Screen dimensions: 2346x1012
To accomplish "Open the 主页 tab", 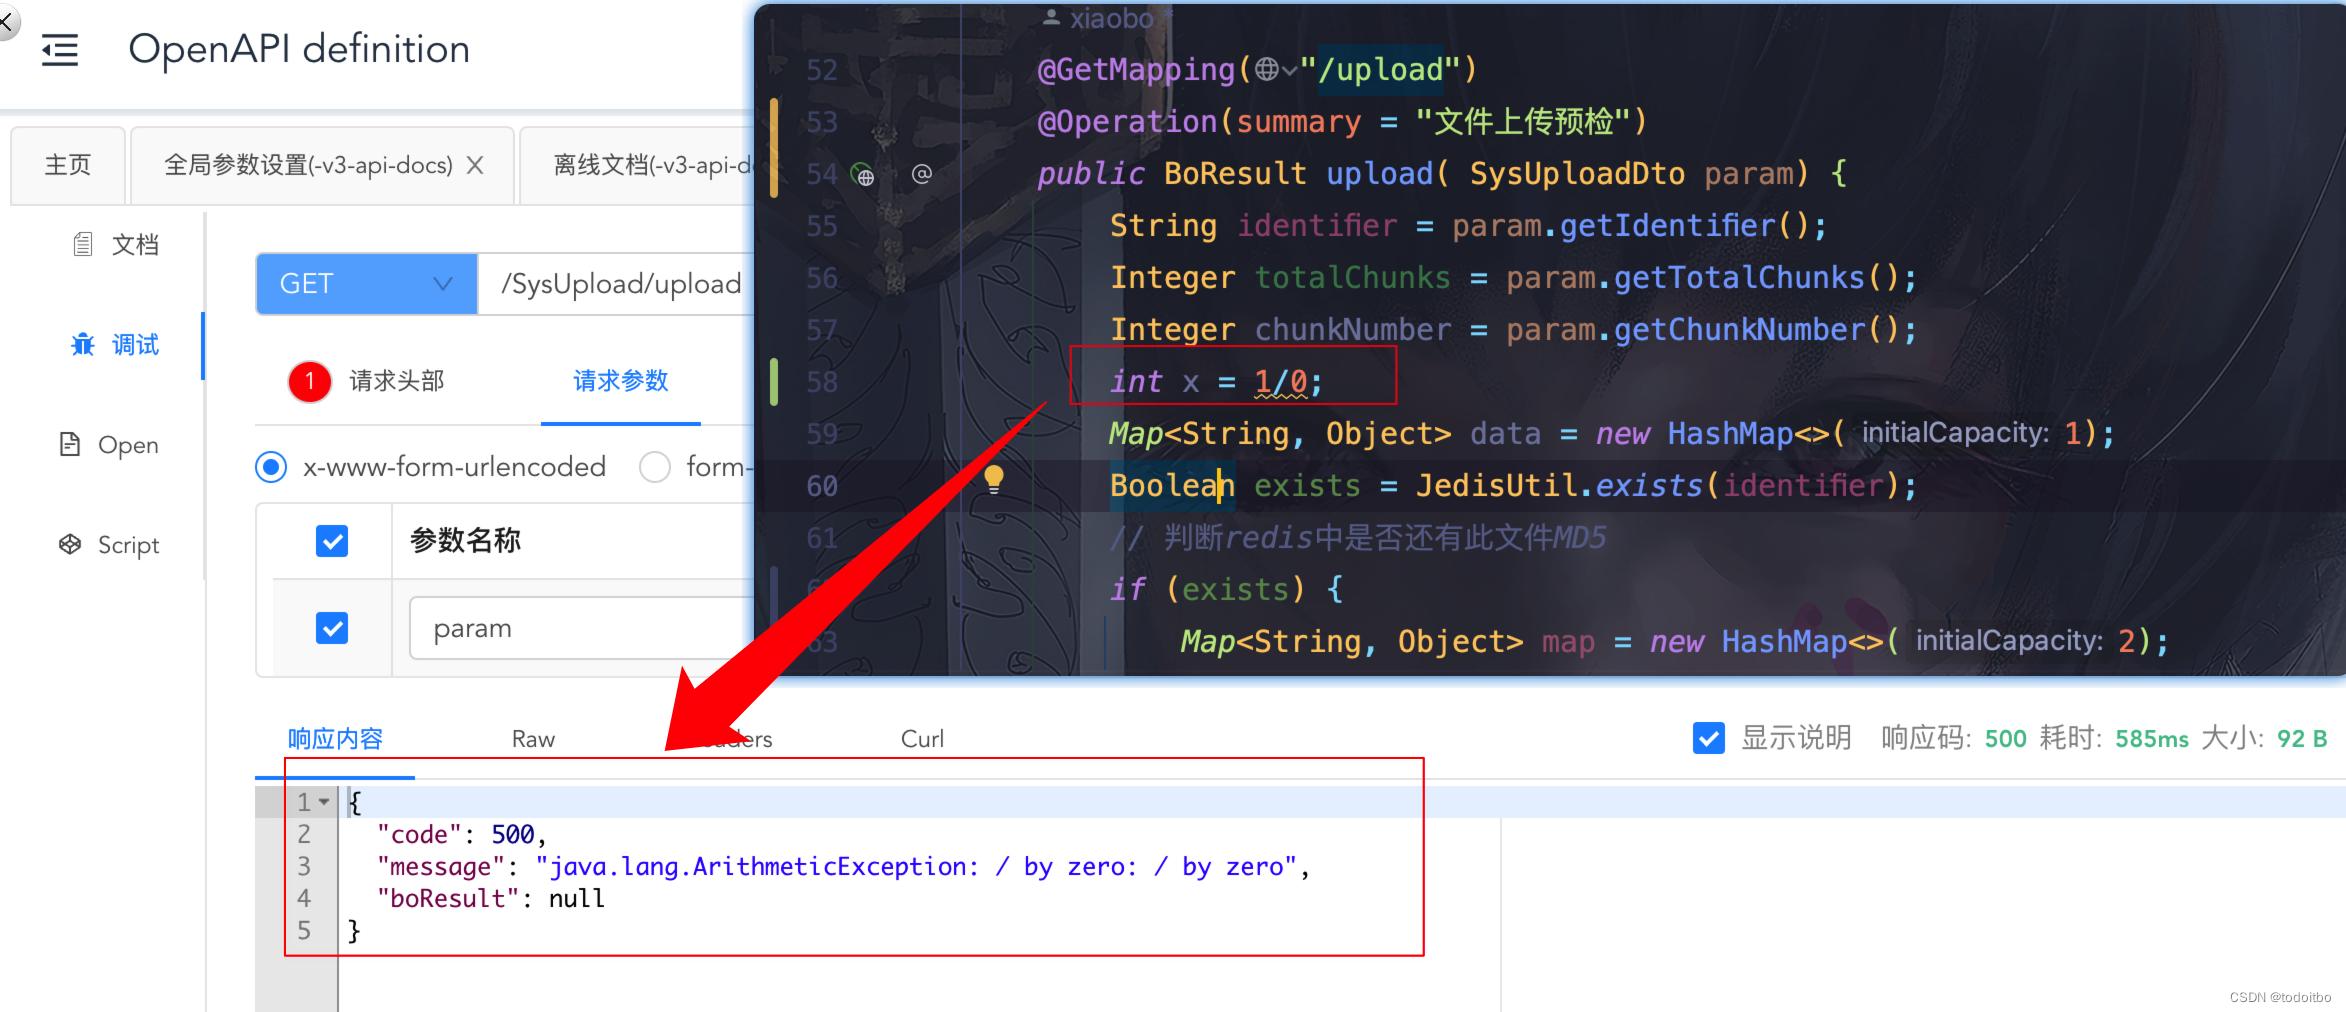I will (68, 165).
